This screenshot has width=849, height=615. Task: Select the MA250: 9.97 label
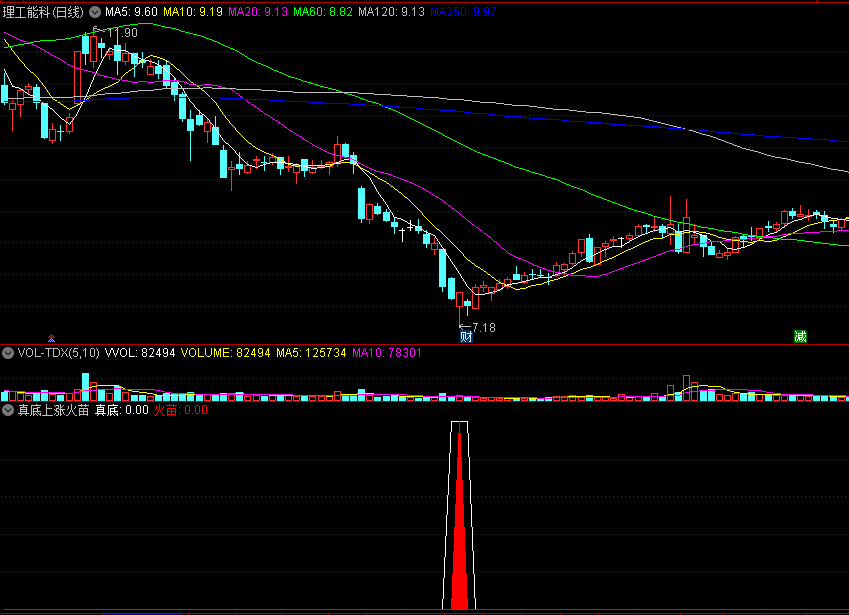(x=463, y=12)
